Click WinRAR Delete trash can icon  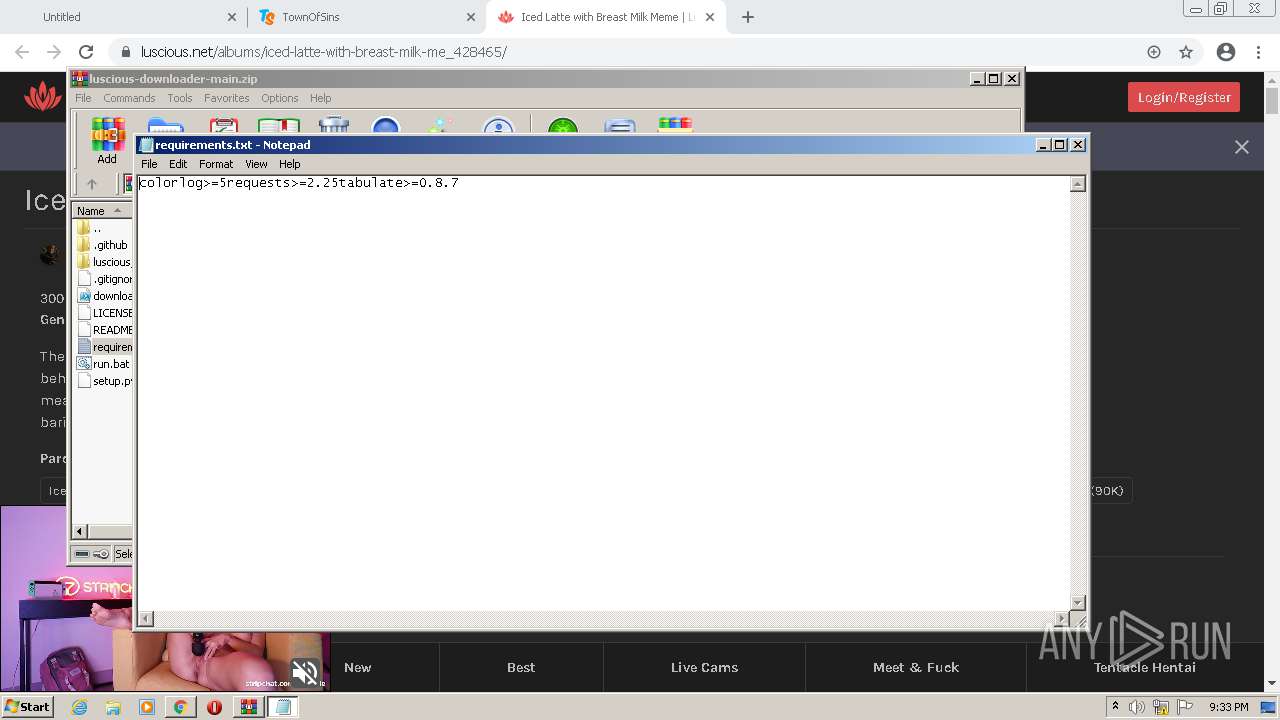point(333,126)
